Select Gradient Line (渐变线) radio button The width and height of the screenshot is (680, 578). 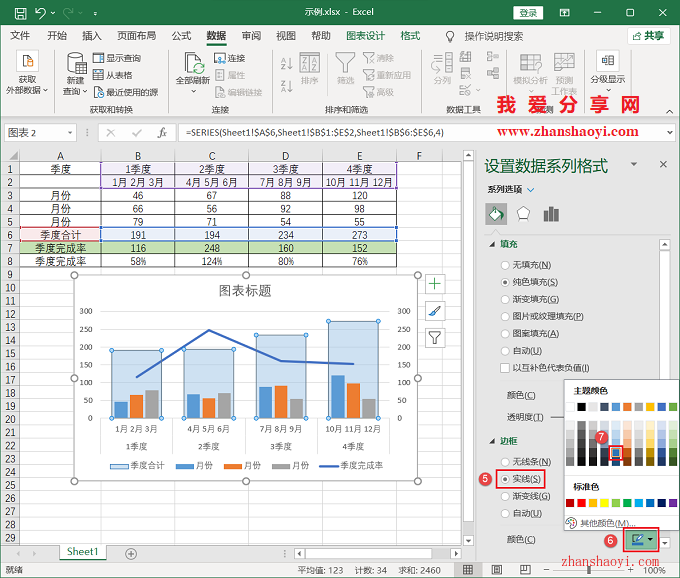[505, 496]
